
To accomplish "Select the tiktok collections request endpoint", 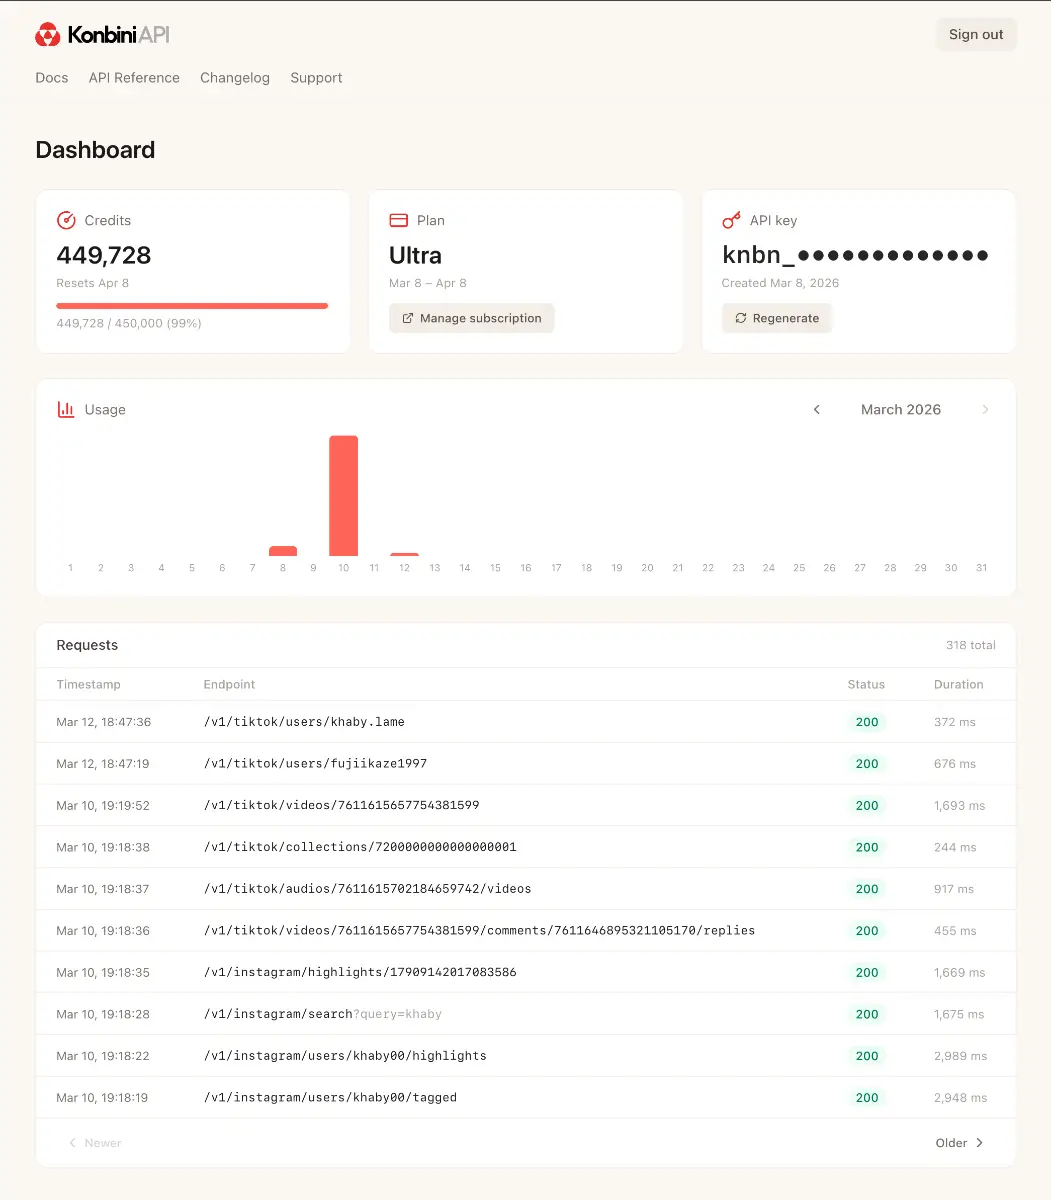I will coord(360,847).
